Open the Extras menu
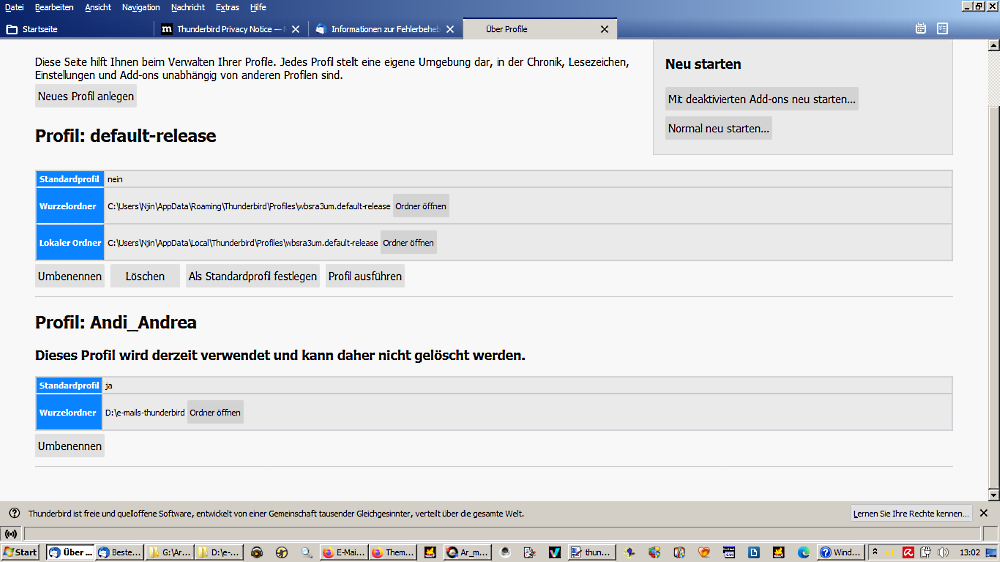Viewport: 1000px width, 562px height. click(x=227, y=7)
